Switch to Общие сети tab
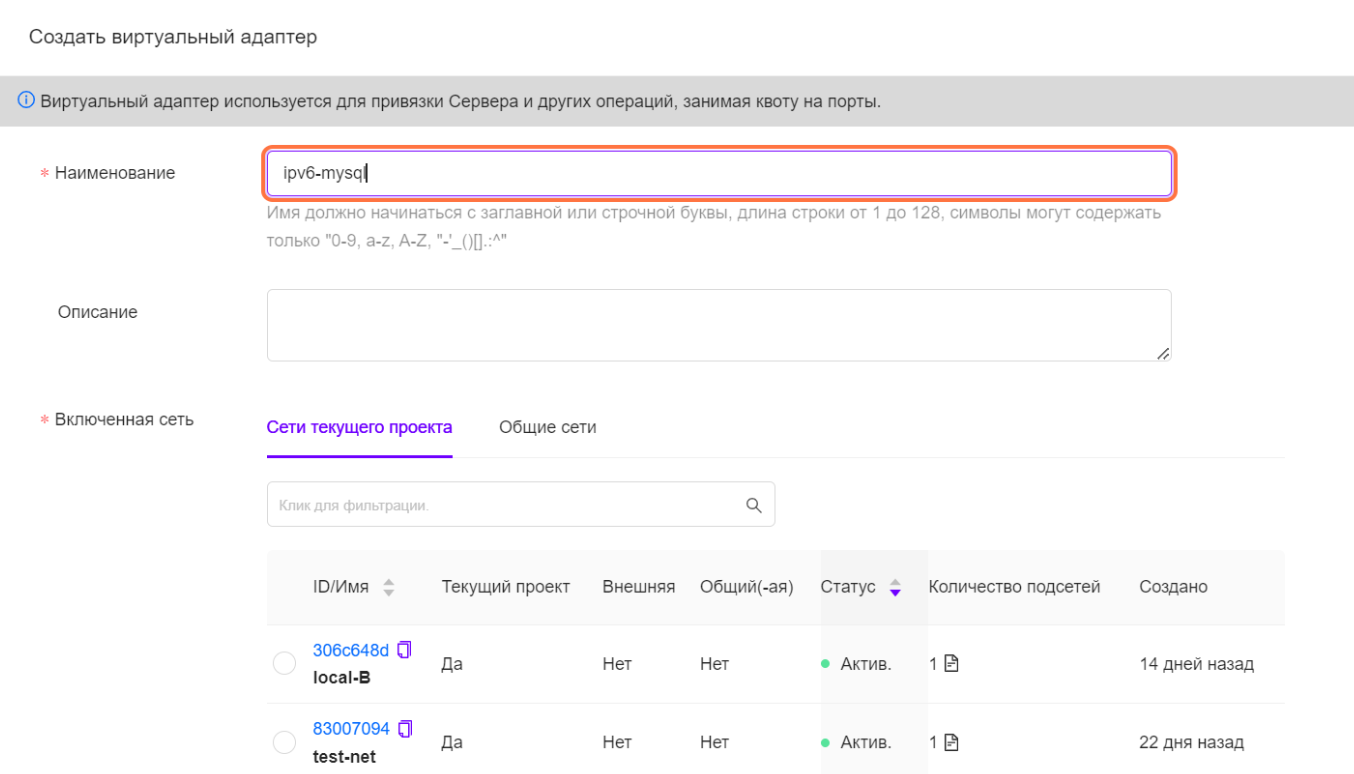Image resolution: width=1354 pixels, height=774 pixels. coord(547,427)
